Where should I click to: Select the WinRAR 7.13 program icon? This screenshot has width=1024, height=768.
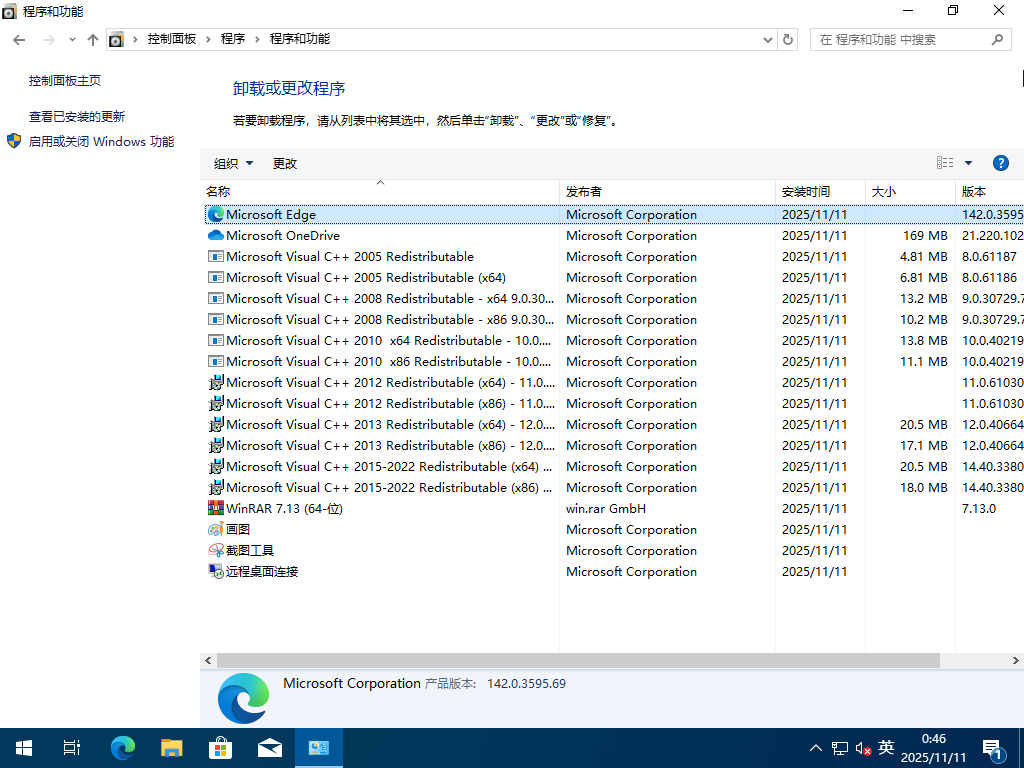tap(215, 508)
